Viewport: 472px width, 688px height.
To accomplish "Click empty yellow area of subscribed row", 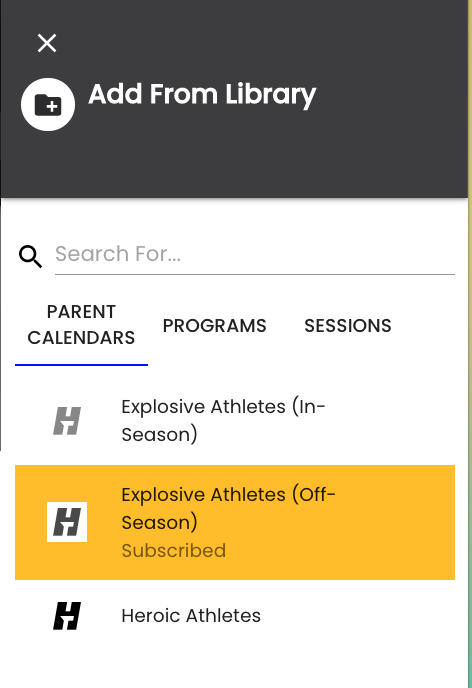I will pos(395,522).
